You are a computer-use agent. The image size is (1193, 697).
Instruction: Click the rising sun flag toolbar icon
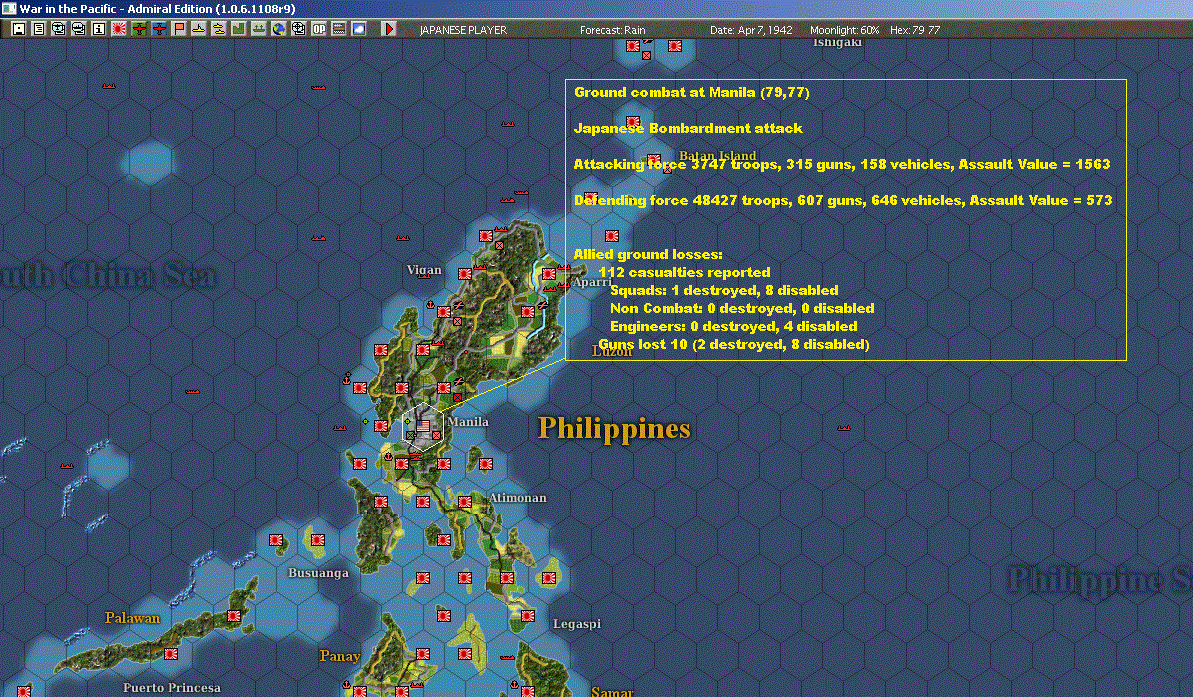[119, 29]
